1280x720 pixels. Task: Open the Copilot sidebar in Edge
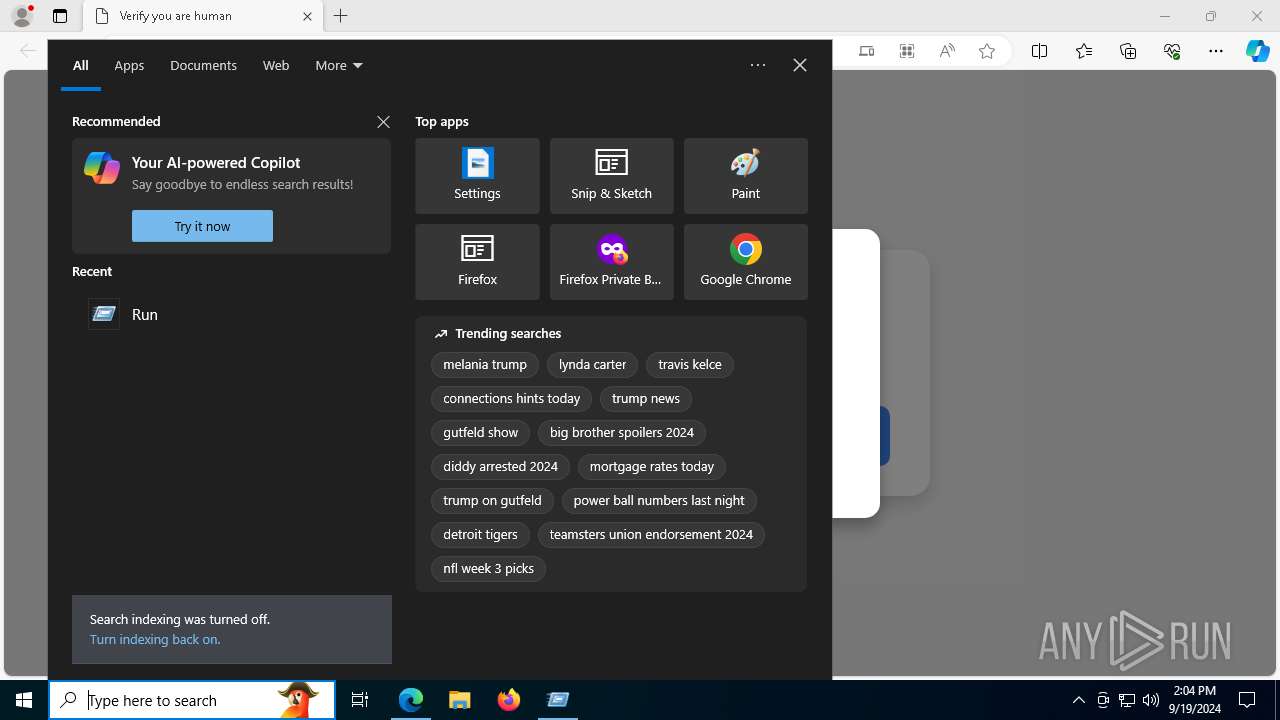point(1258,52)
